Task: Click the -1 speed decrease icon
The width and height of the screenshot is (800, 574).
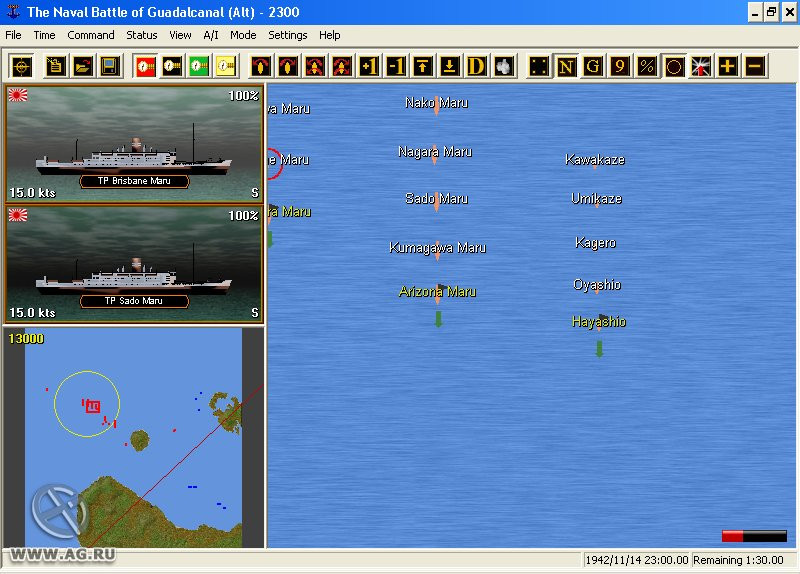Action: pos(395,66)
